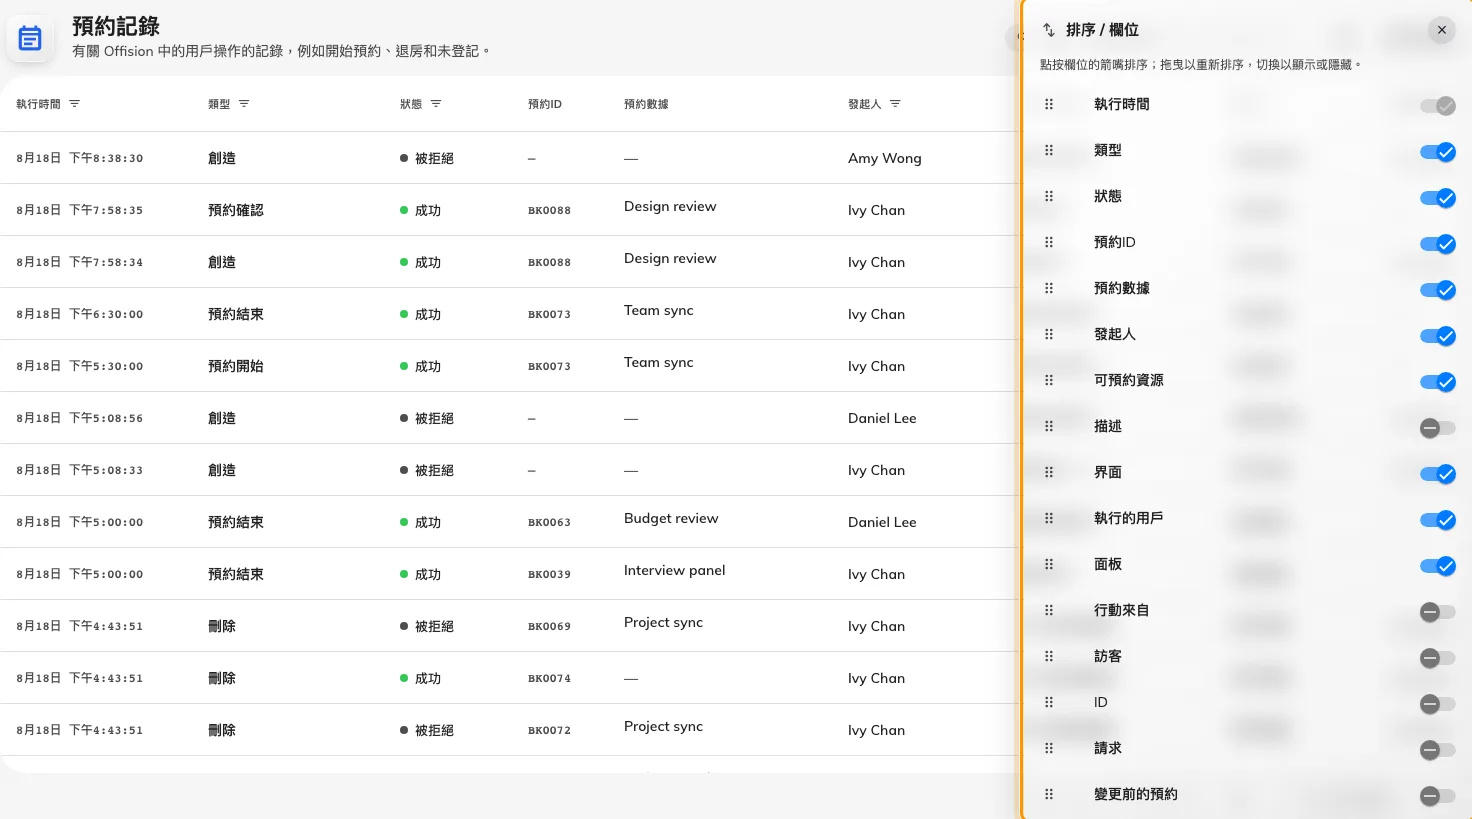The height and width of the screenshot is (819, 1472).
Task: Open the 類型 column filter icon
Action: coord(244,104)
